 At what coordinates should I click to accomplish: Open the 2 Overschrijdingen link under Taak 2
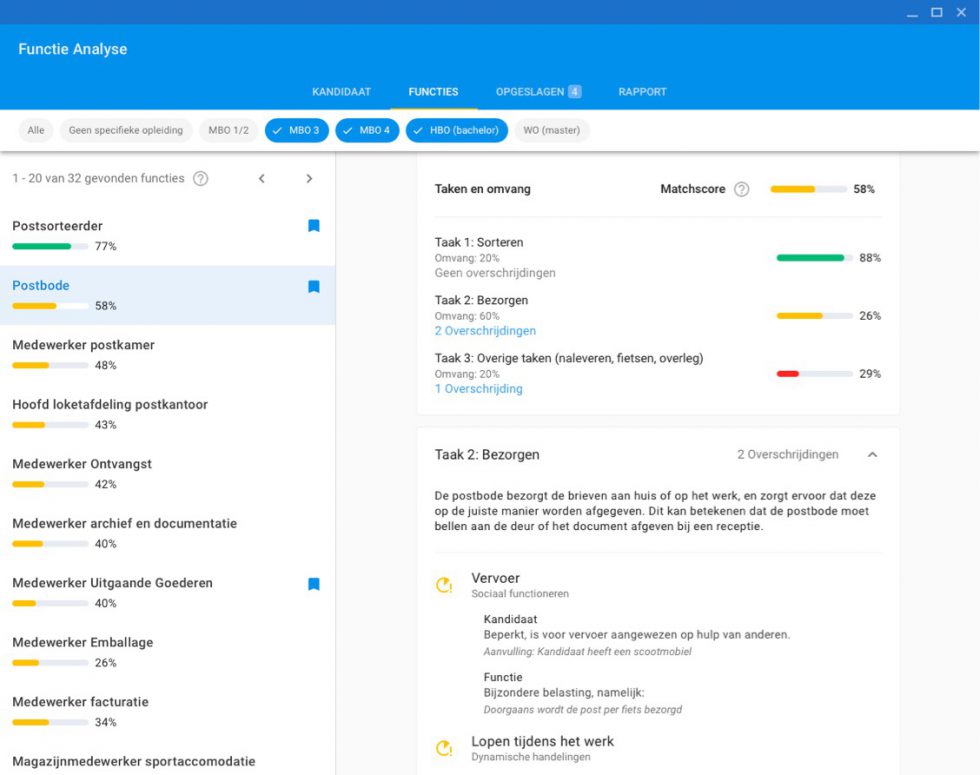[483, 330]
